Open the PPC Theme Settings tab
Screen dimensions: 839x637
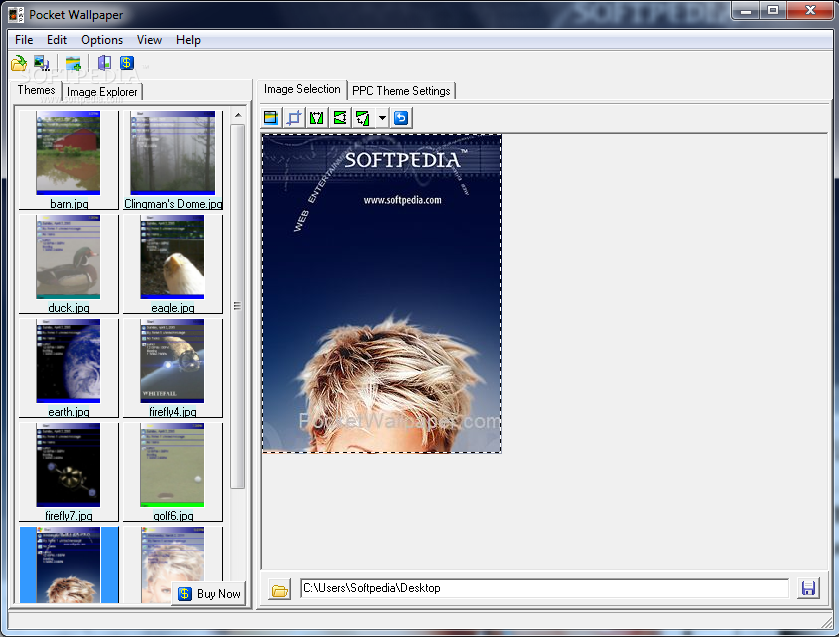[x=401, y=91]
